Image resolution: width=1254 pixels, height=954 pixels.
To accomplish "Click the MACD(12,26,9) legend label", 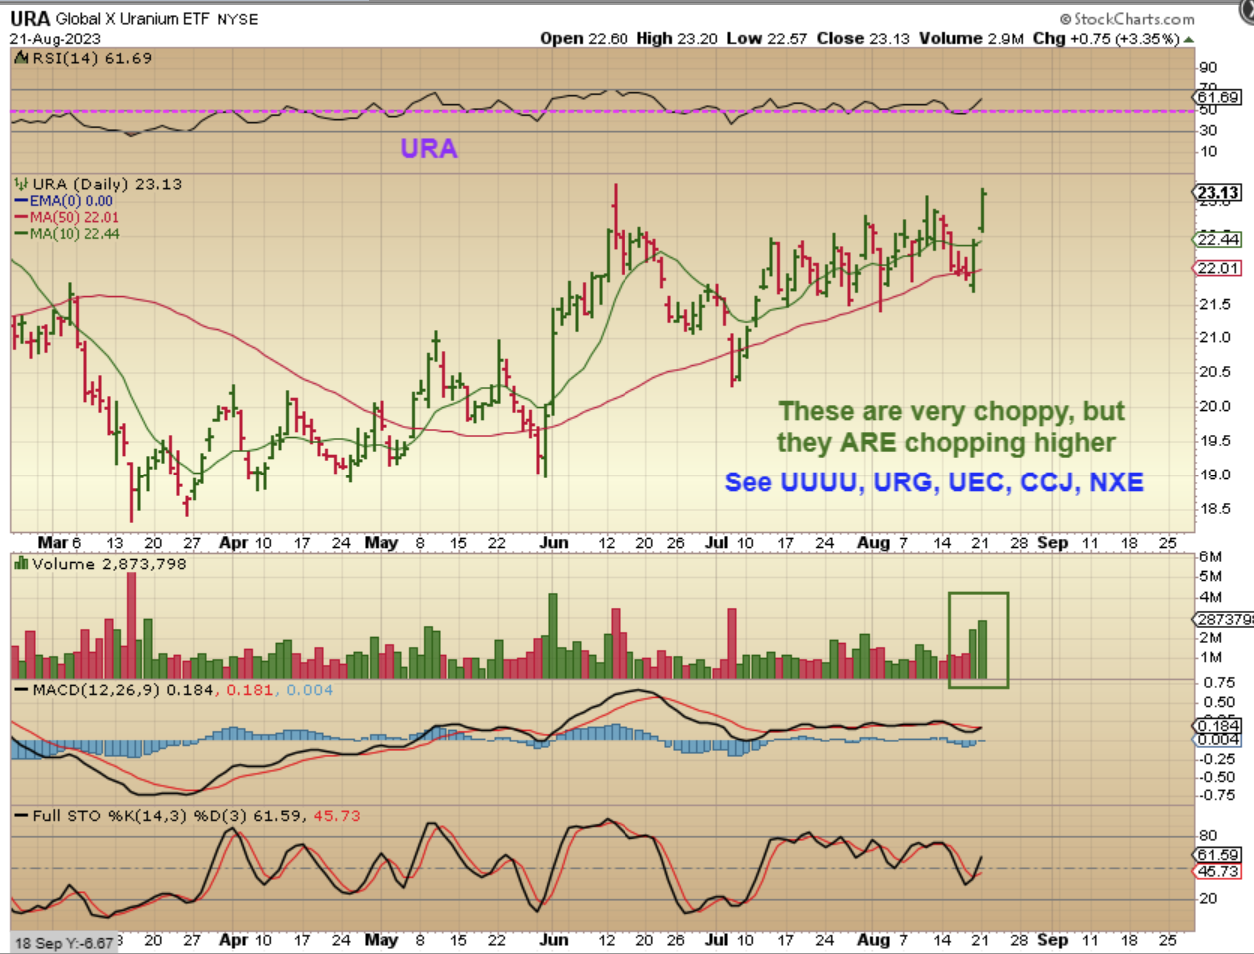I will point(97,690).
